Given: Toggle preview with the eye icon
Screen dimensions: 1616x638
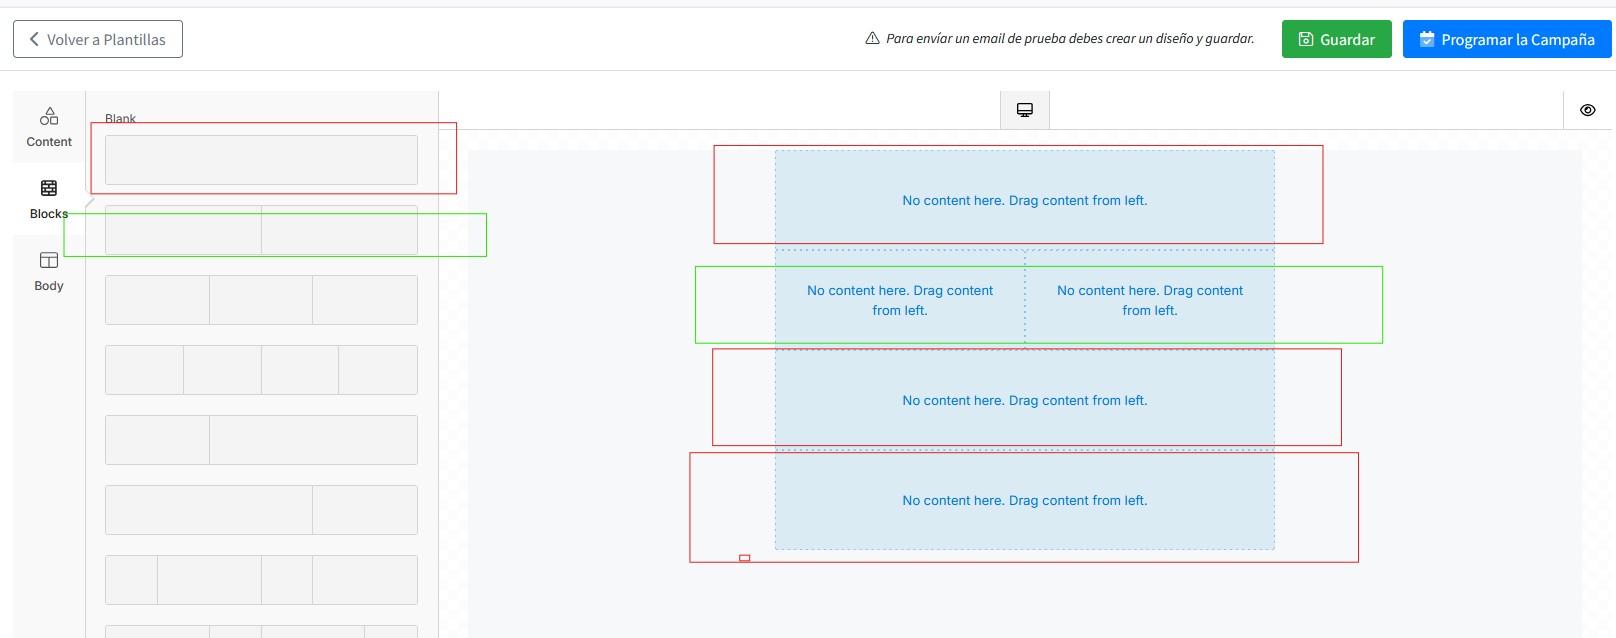Looking at the screenshot, I should pyautogui.click(x=1587, y=110).
